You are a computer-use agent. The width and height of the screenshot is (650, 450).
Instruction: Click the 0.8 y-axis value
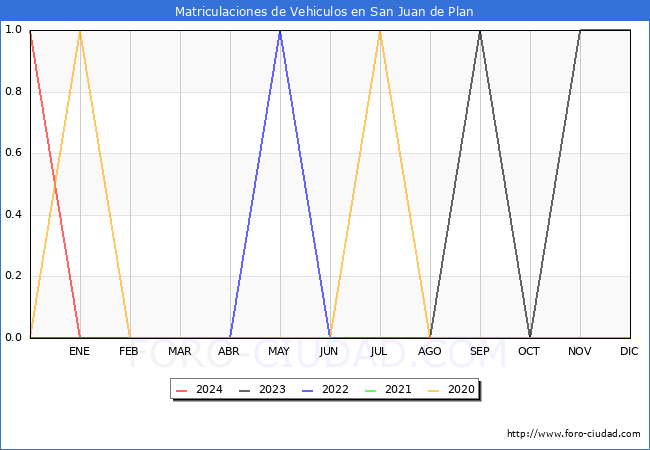(x=13, y=91)
